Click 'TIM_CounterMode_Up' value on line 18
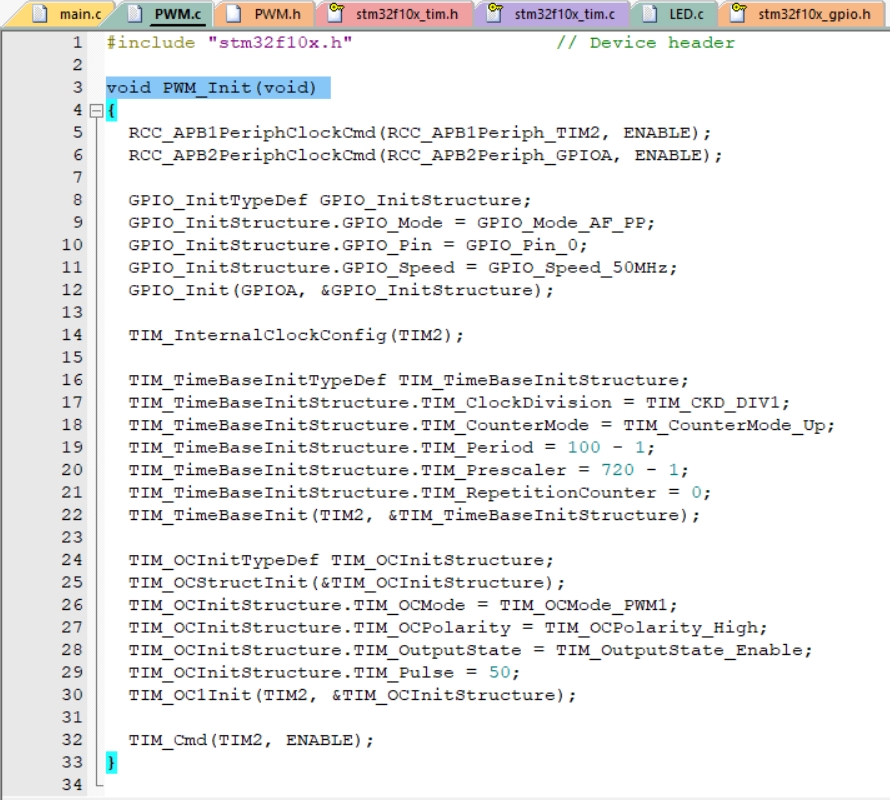 click(x=724, y=426)
